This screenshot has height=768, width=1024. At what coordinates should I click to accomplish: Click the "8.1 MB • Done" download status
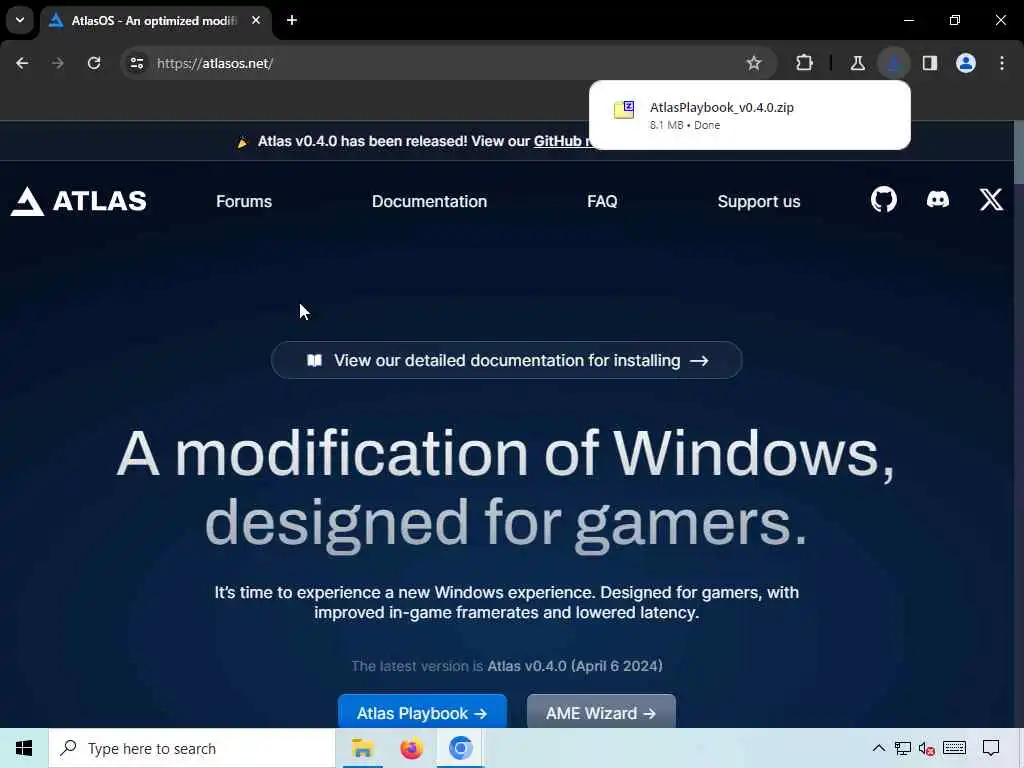pyautogui.click(x=684, y=125)
